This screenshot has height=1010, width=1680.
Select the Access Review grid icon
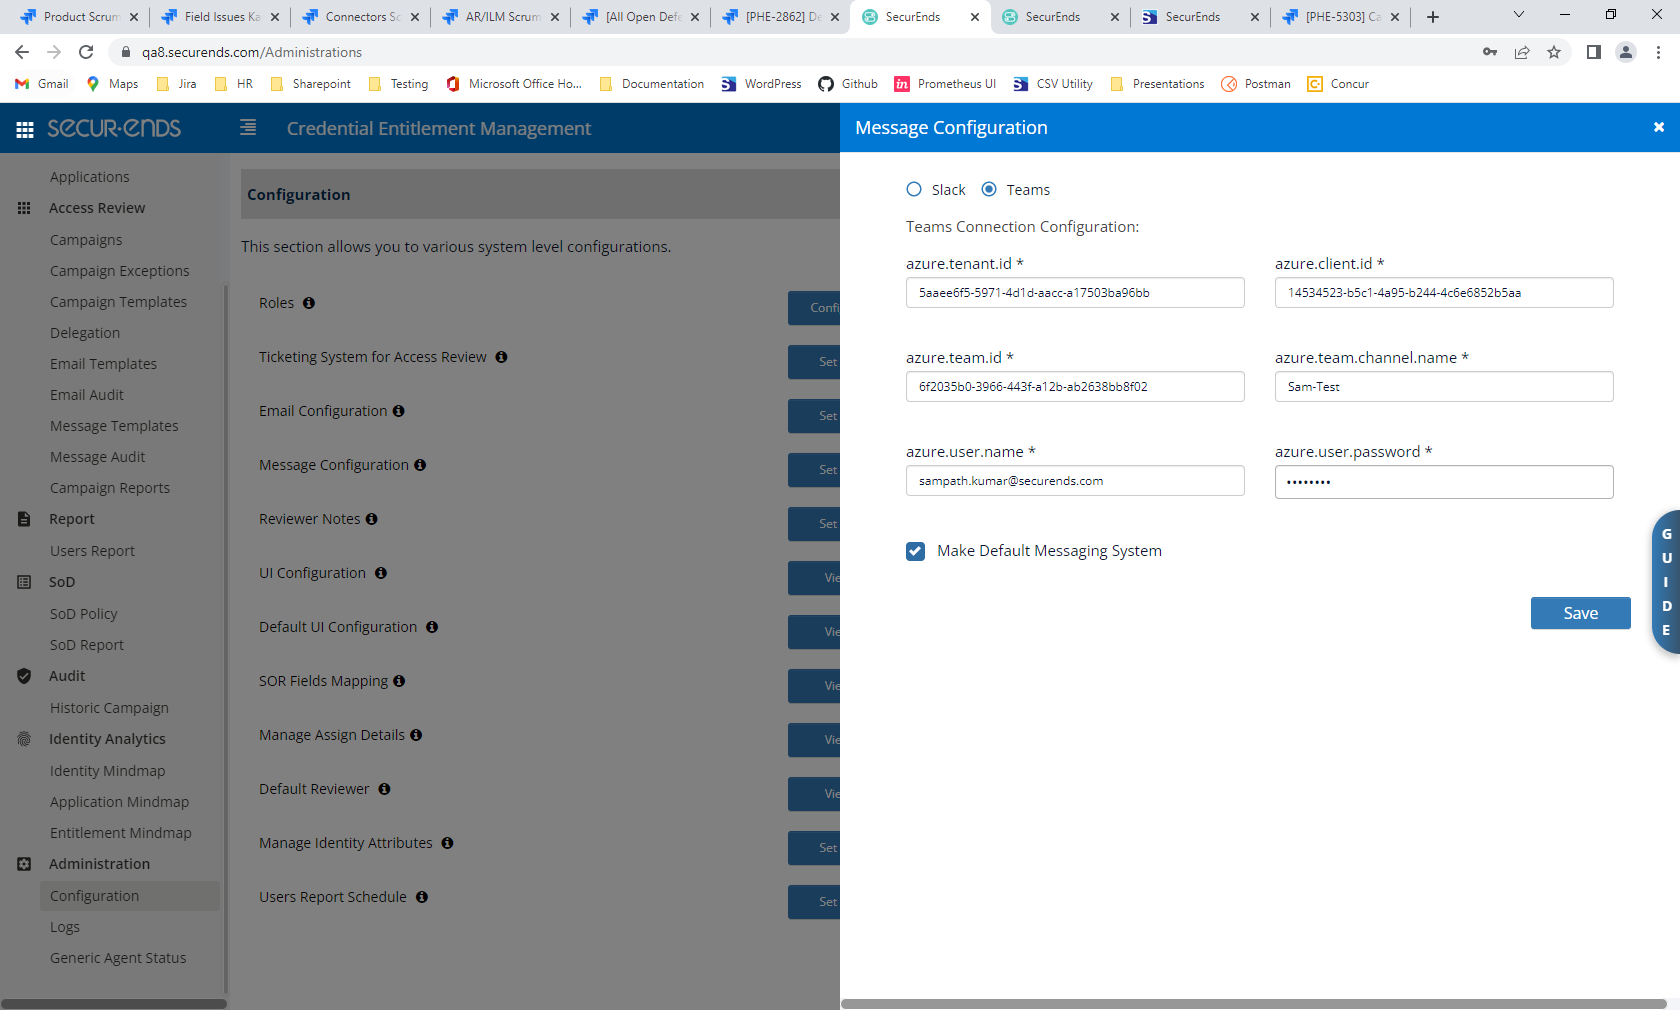click(24, 207)
